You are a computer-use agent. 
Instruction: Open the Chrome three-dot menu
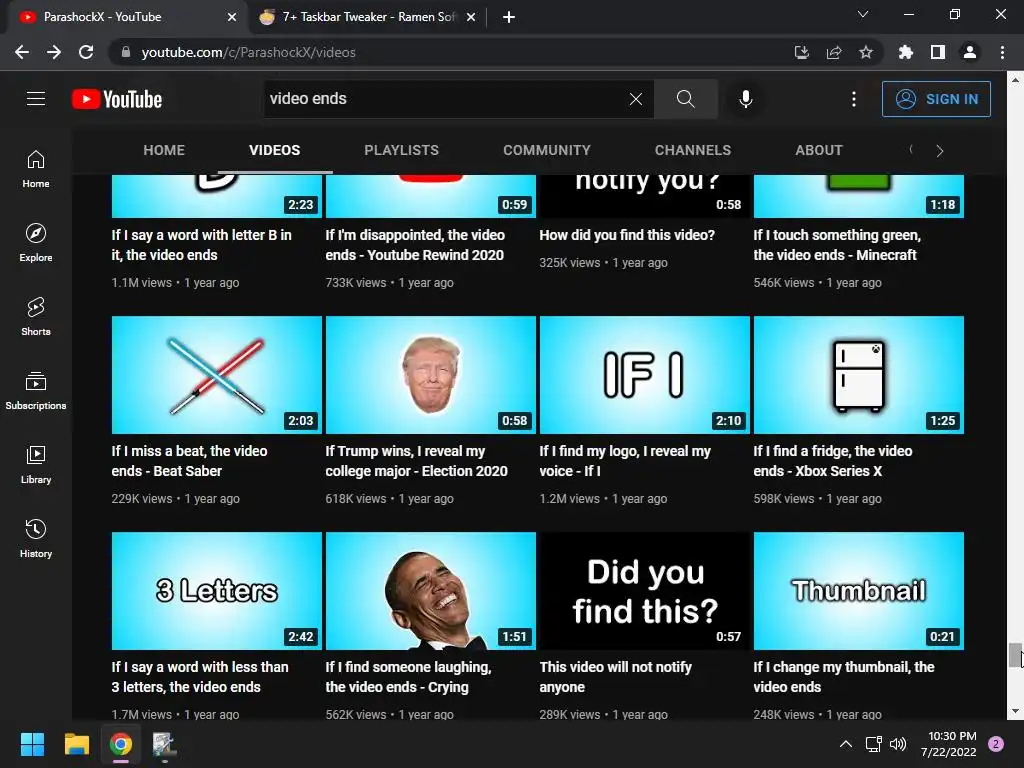point(1002,52)
